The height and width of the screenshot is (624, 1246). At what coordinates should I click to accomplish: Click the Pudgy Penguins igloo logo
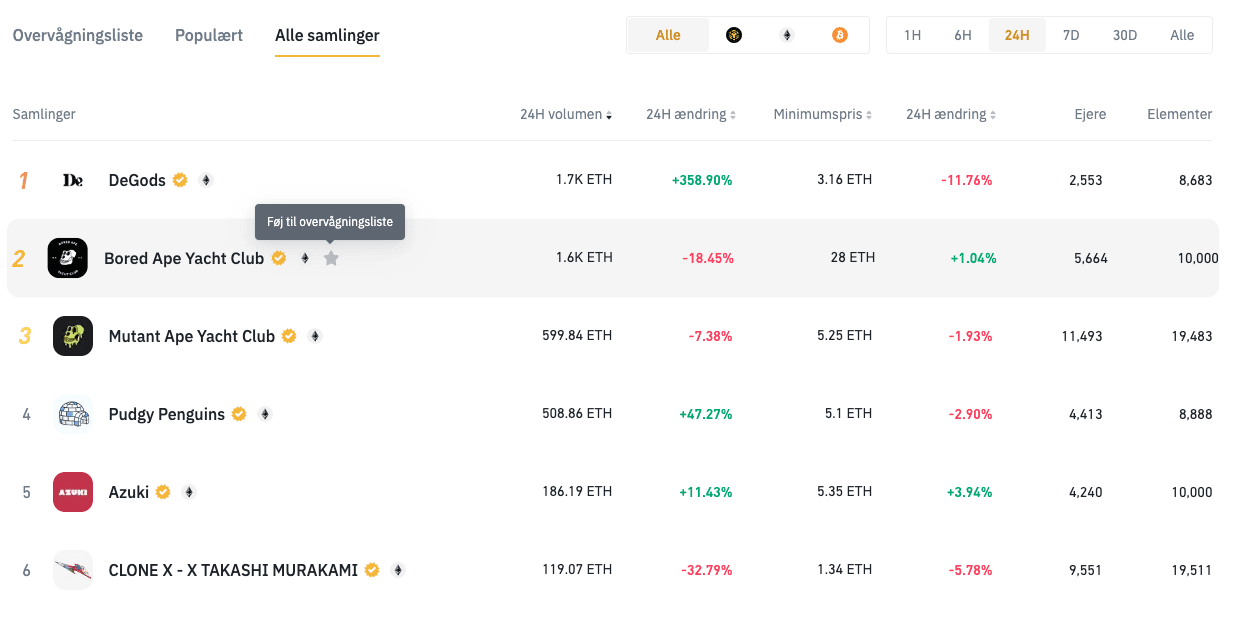(73, 414)
